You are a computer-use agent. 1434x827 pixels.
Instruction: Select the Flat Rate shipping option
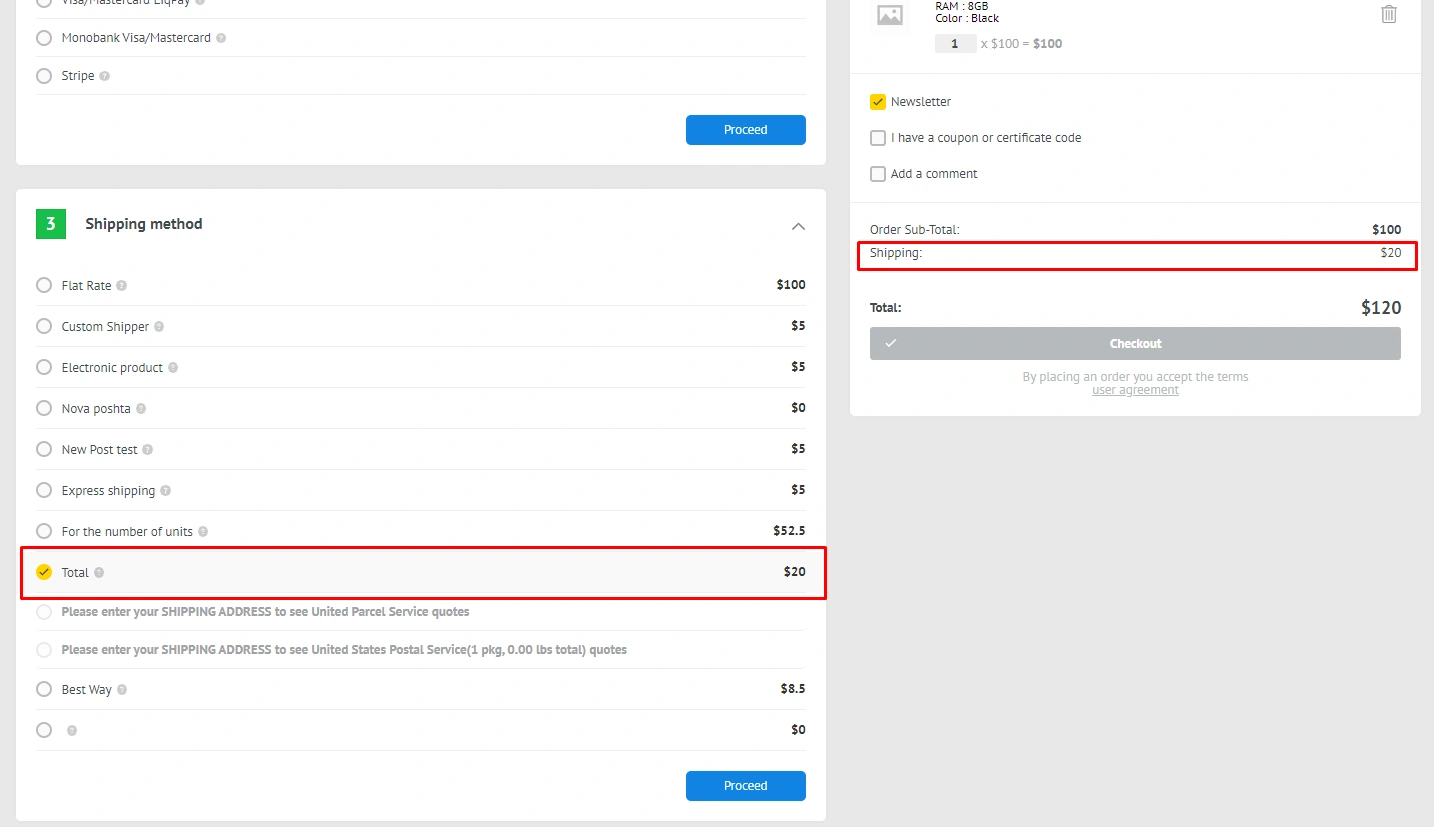[44, 285]
